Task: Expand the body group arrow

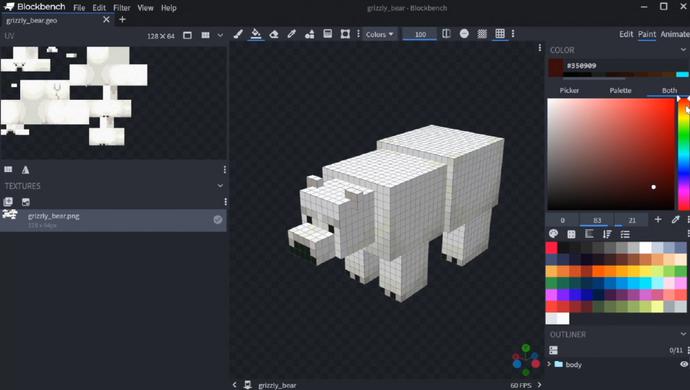Action: [549, 364]
